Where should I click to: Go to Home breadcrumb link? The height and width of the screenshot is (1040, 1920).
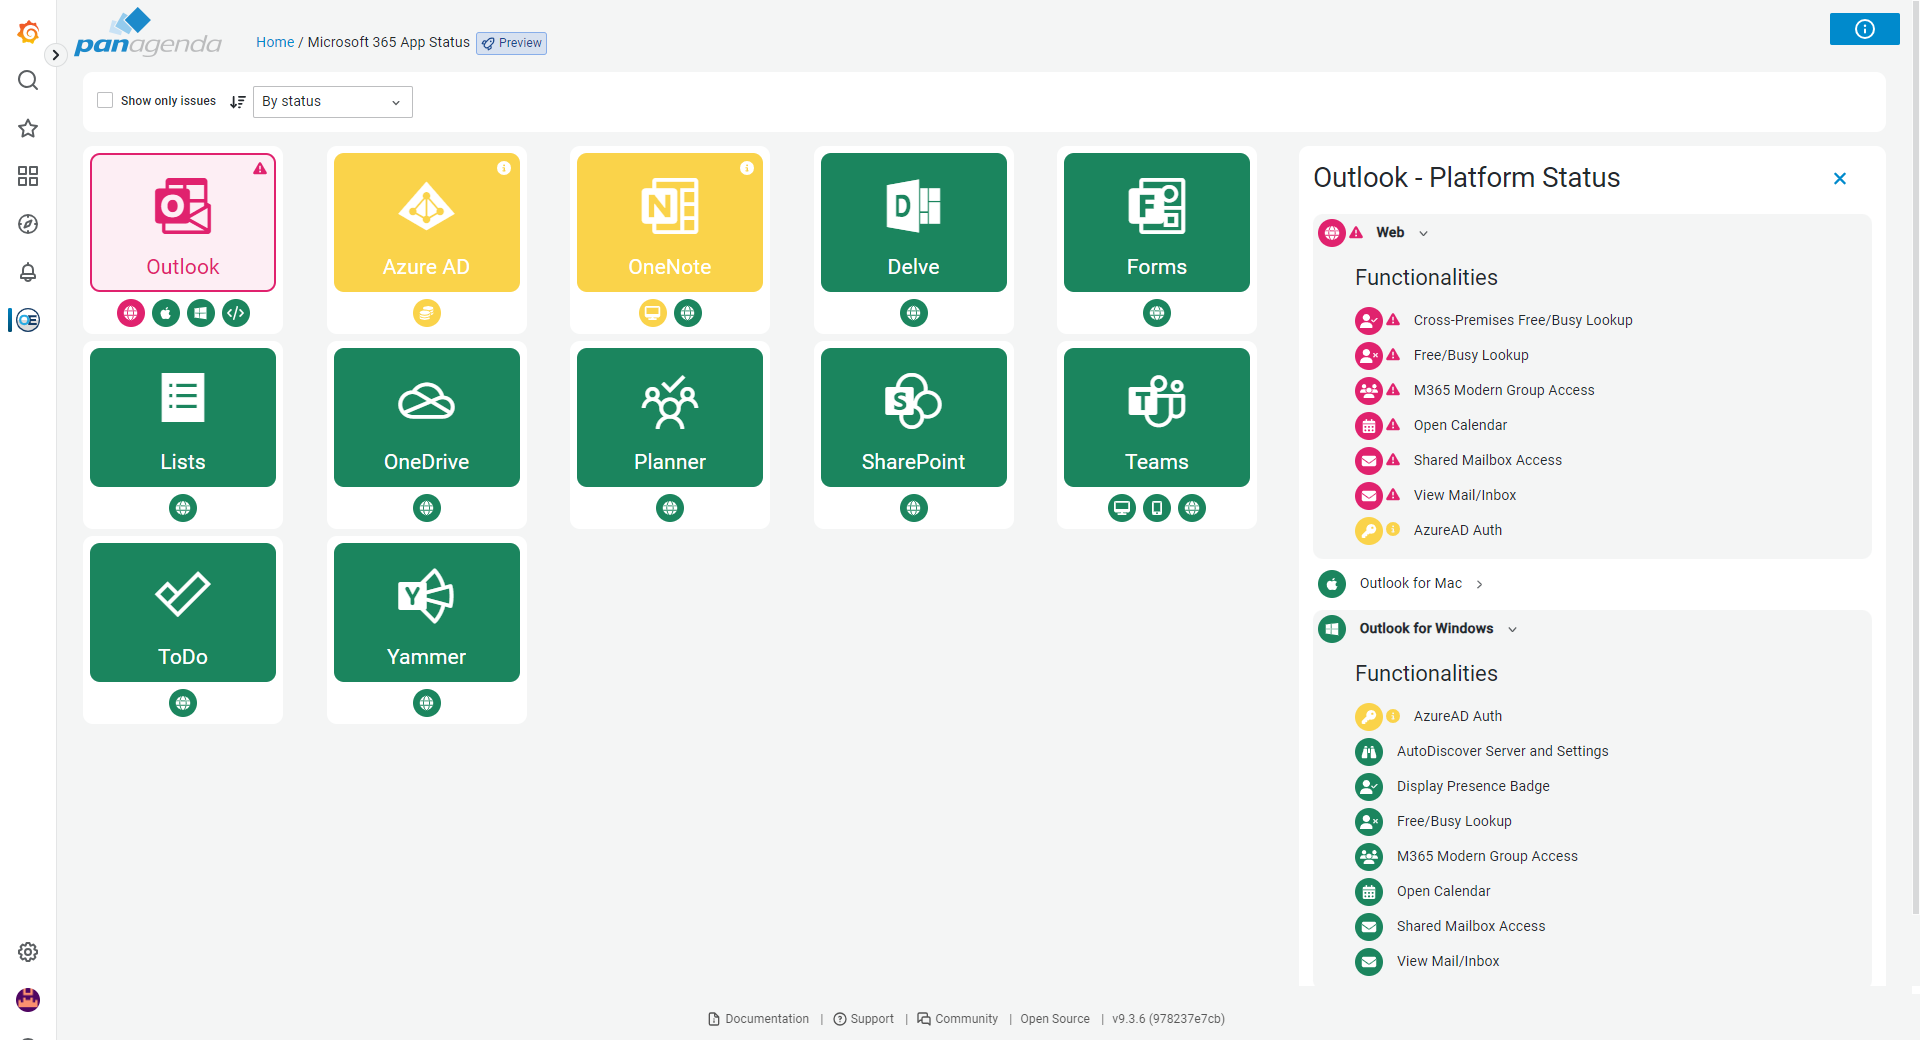274,42
